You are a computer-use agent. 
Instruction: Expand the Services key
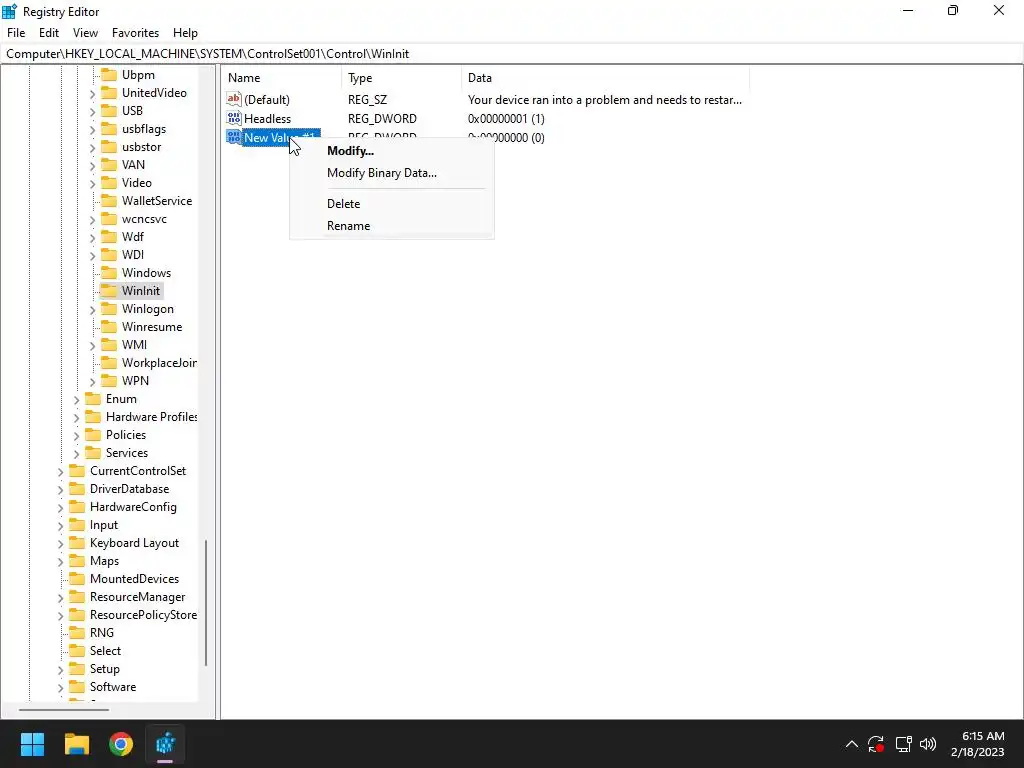click(76, 453)
